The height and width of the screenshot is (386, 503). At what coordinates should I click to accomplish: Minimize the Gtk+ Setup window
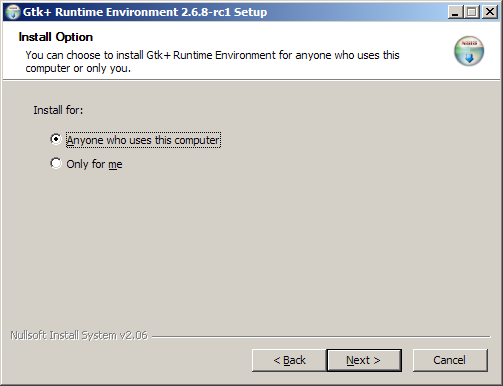(455, 12)
